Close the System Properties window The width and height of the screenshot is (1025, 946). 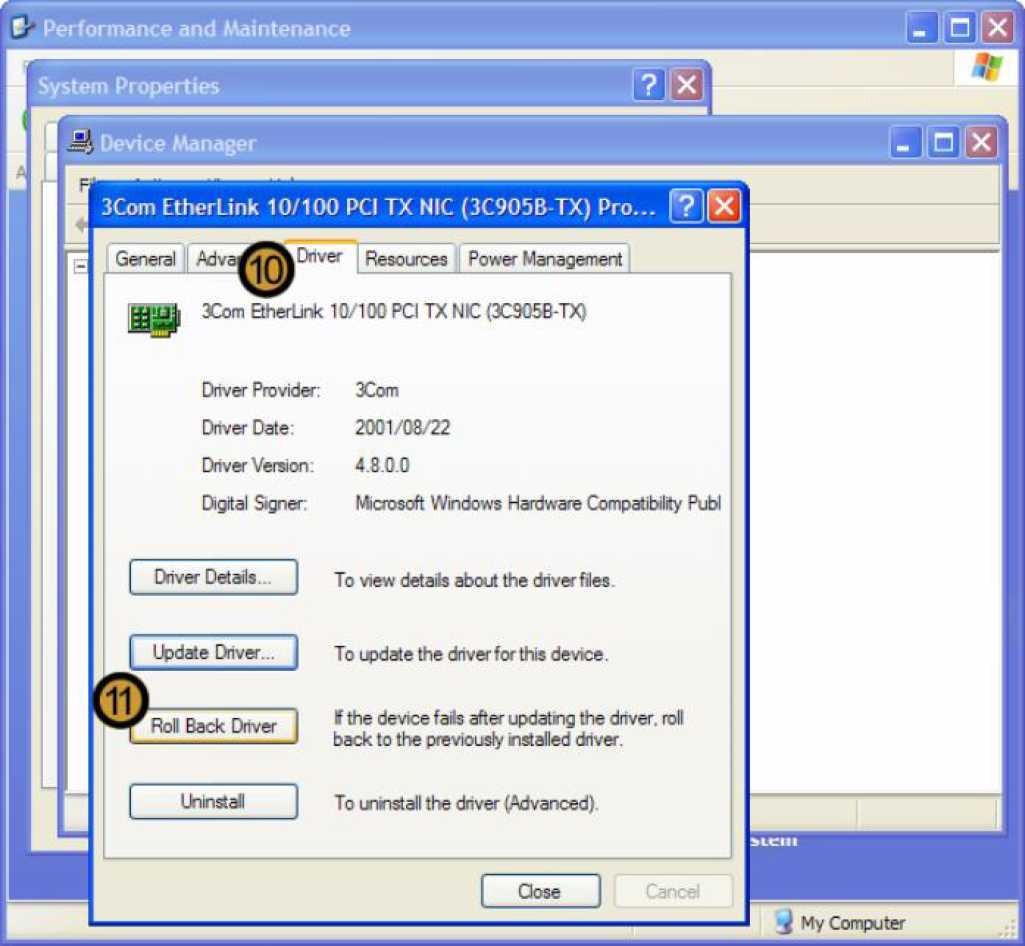[x=687, y=85]
